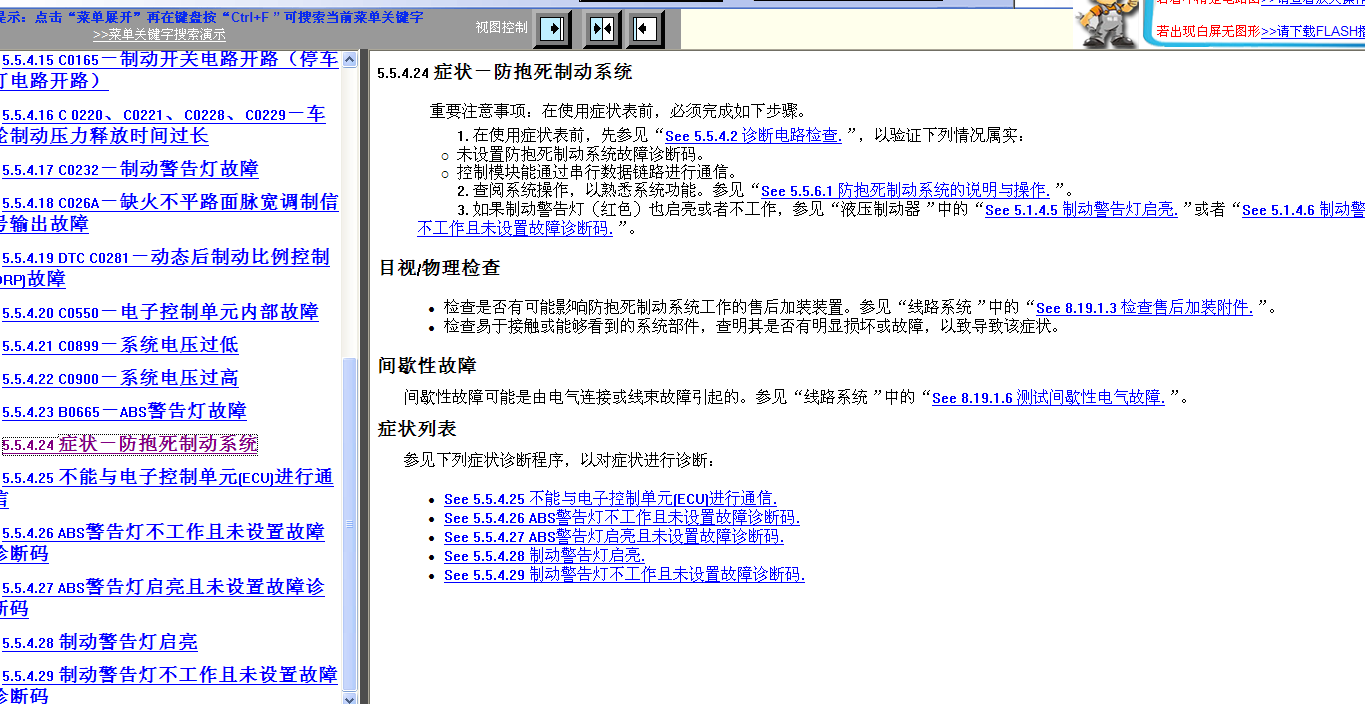This screenshot has height=704, width=1365.
Task: Click the 重要注意事项 paragraph
Action: (x=618, y=110)
